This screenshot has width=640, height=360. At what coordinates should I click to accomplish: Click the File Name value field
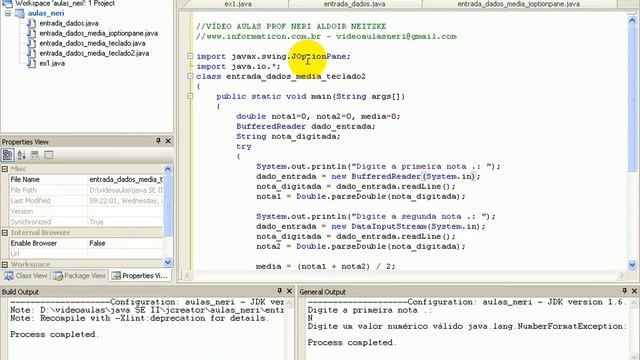click(126, 180)
